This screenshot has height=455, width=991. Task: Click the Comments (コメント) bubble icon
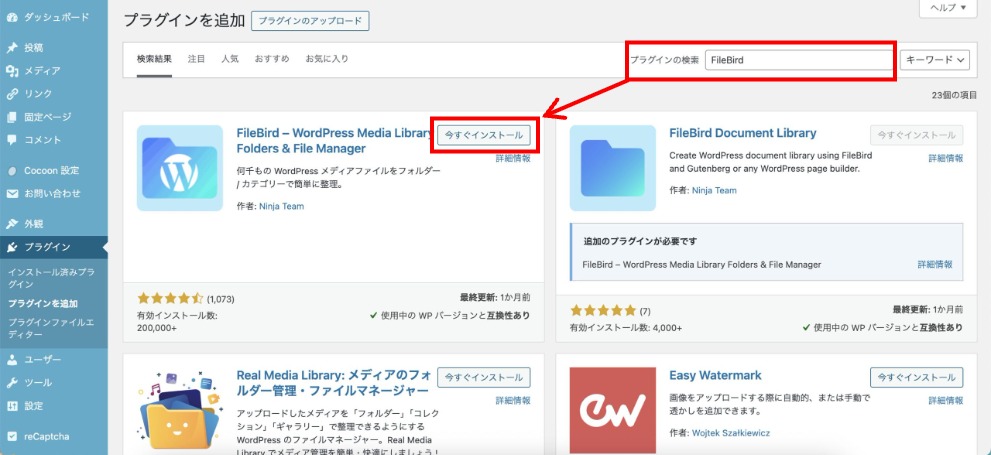(12, 140)
